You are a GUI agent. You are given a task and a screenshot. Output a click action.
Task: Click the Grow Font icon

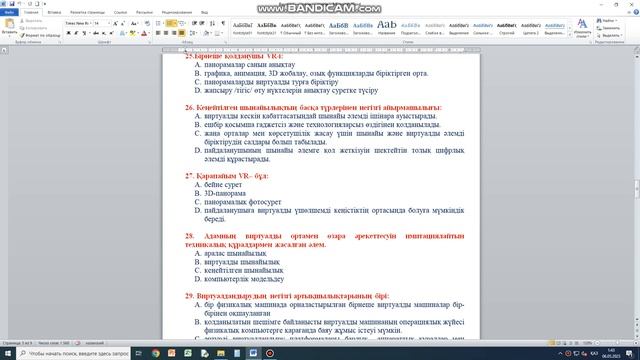pyautogui.click(x=116, y=23)
